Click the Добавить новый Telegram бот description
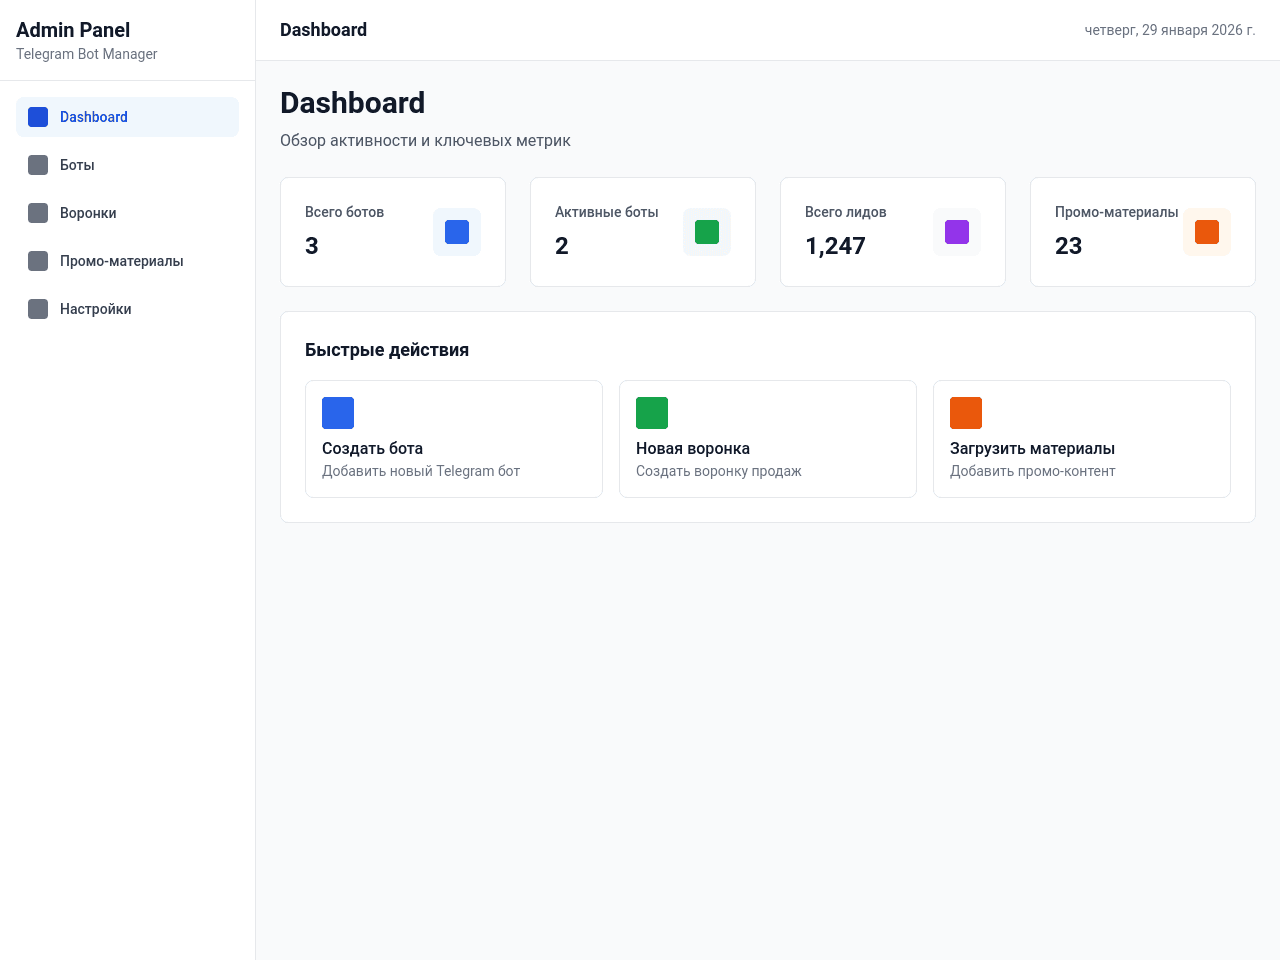Image resolution: width=1280 pixels, height=960 pixels. 421,471
